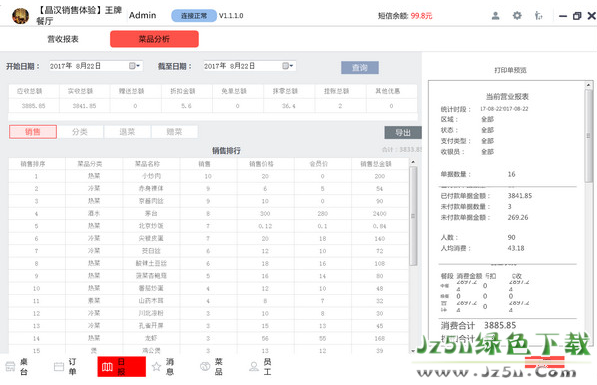
Task: Click the 消费合计 3885.85 line
Action: tap(478, 326)
